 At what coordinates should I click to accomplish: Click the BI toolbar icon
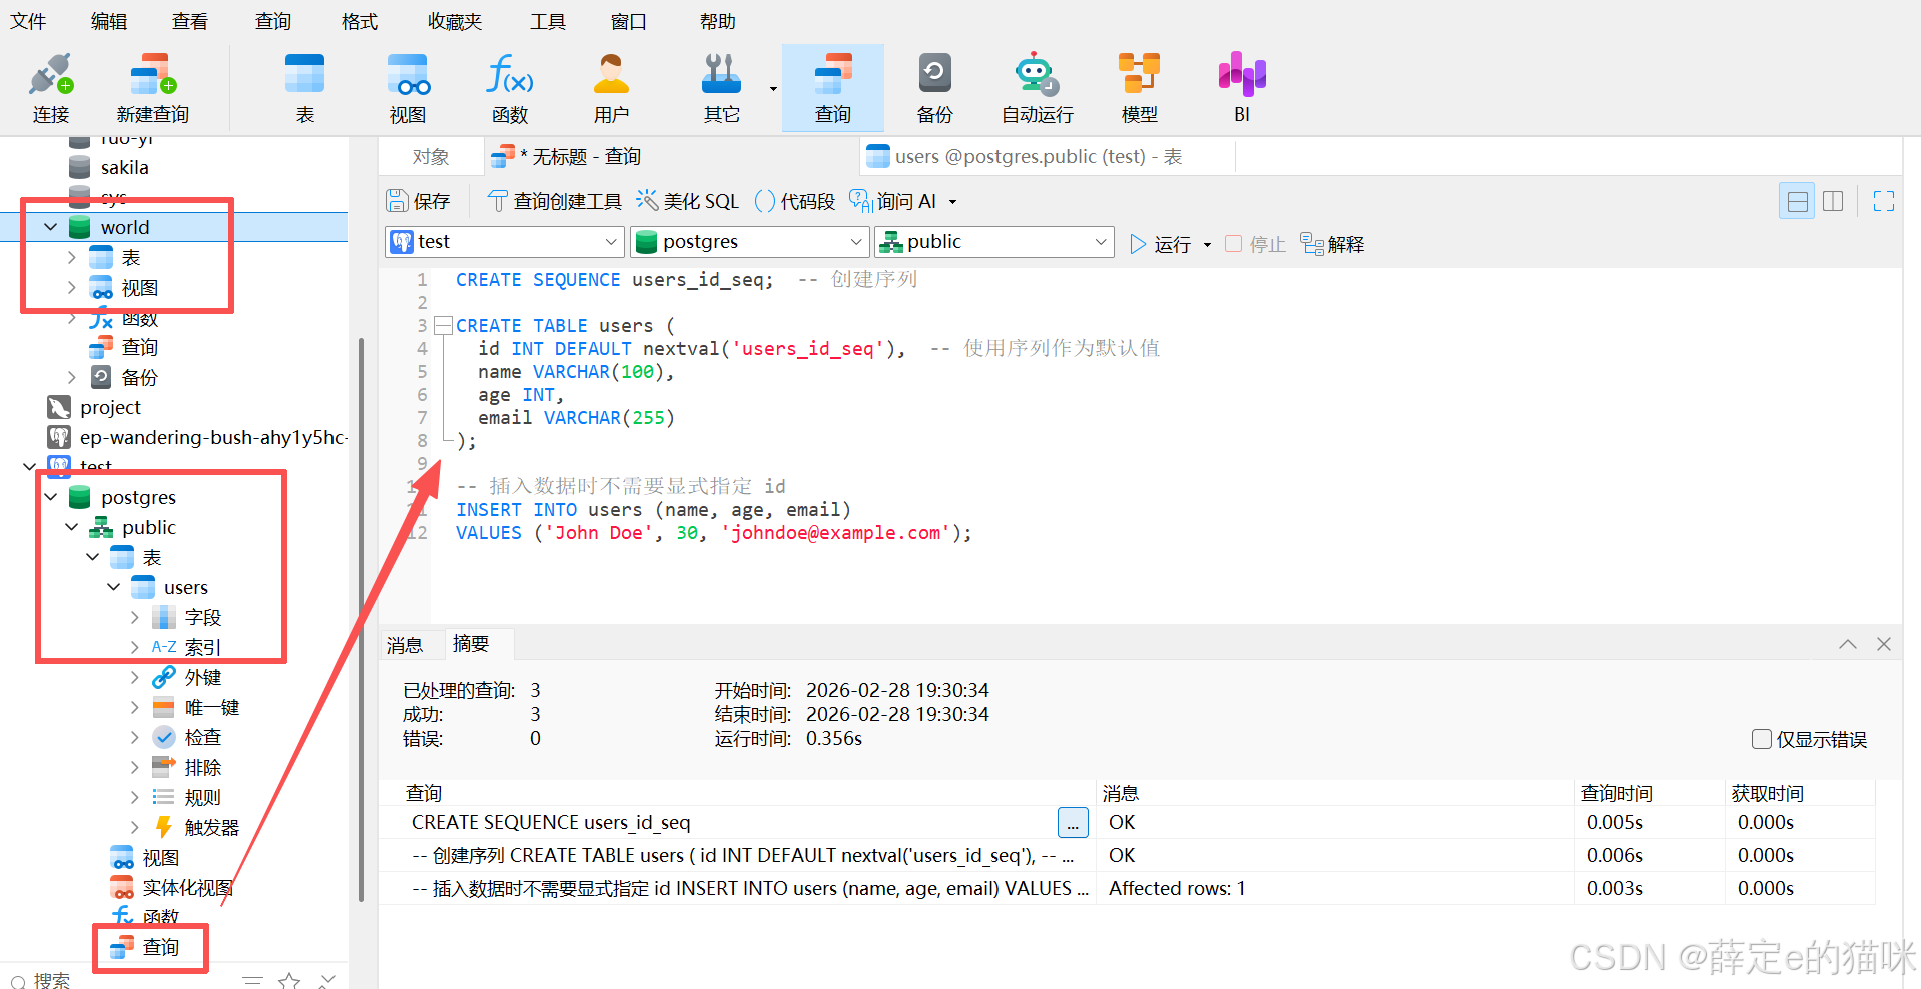tap(1242, 88)
